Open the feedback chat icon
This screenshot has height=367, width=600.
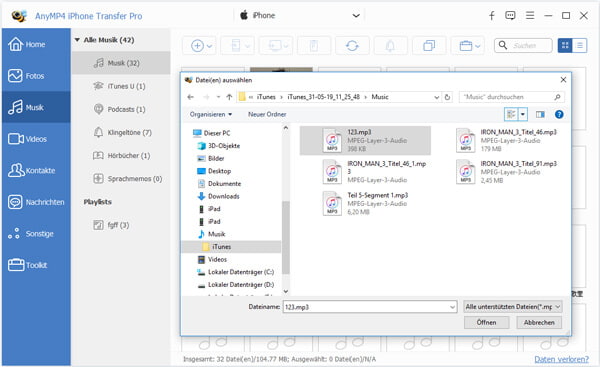510,15
